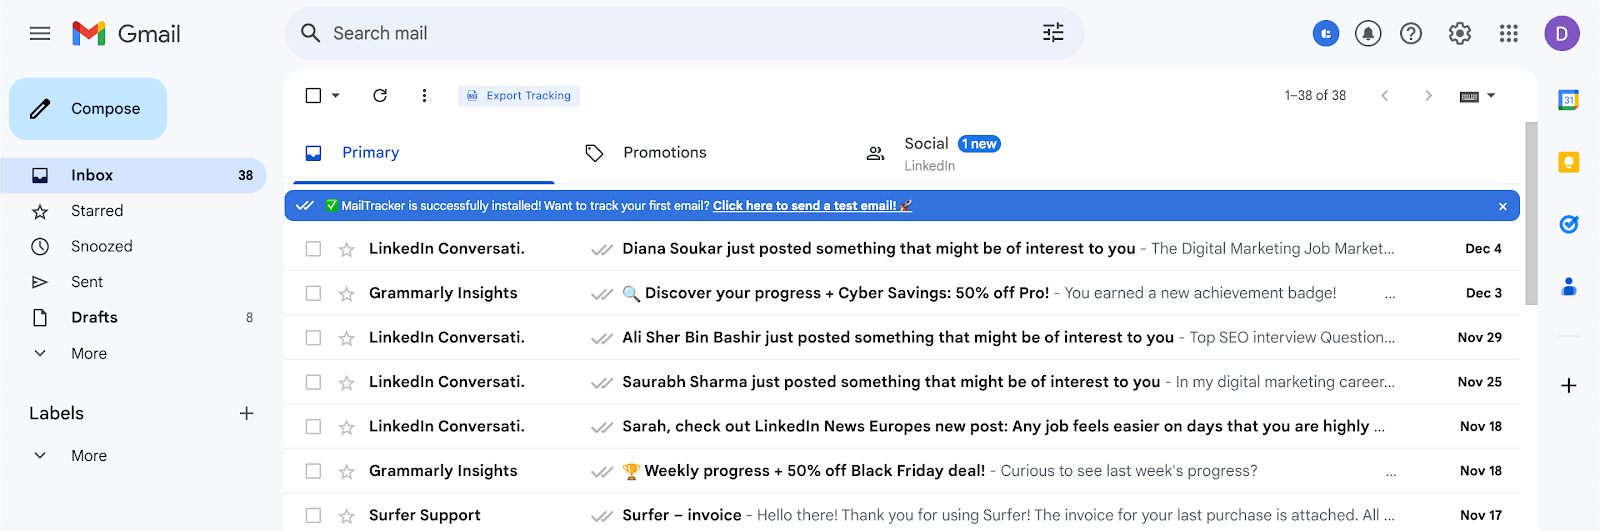Open the notifications bell icon
This screenshot has width=1600, height=531.
[1368, 33]
